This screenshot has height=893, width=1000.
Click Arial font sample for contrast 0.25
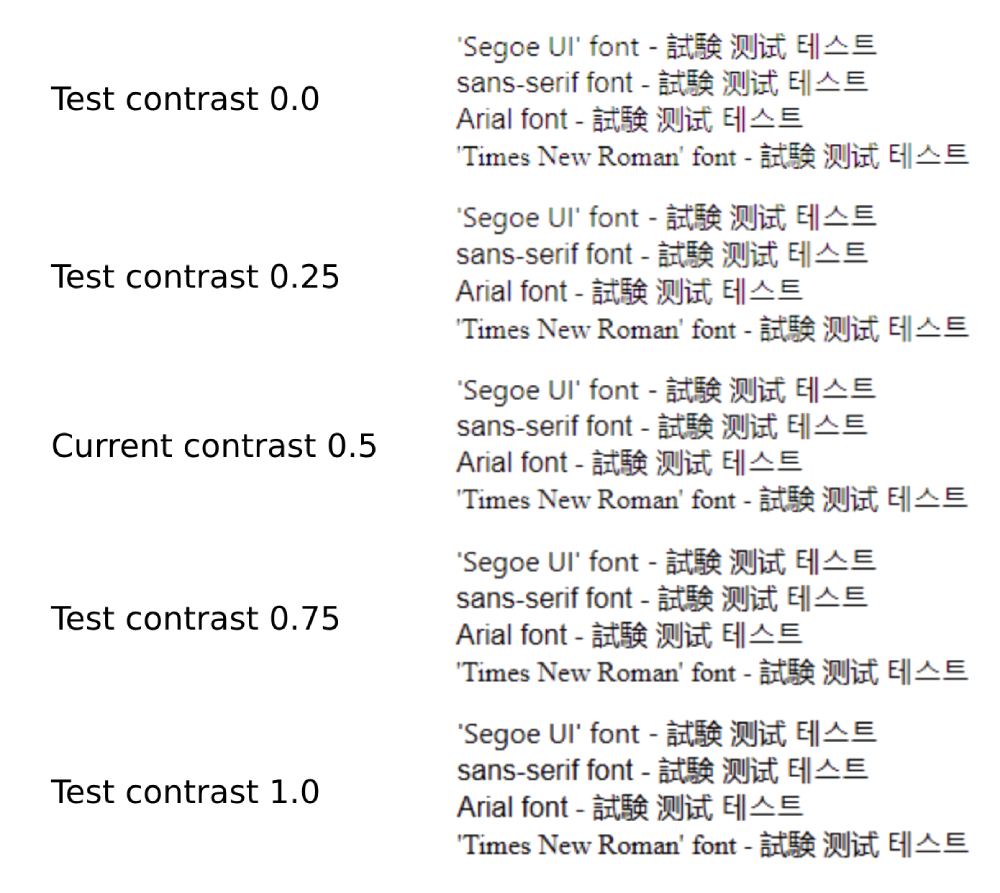coord(629,291)
